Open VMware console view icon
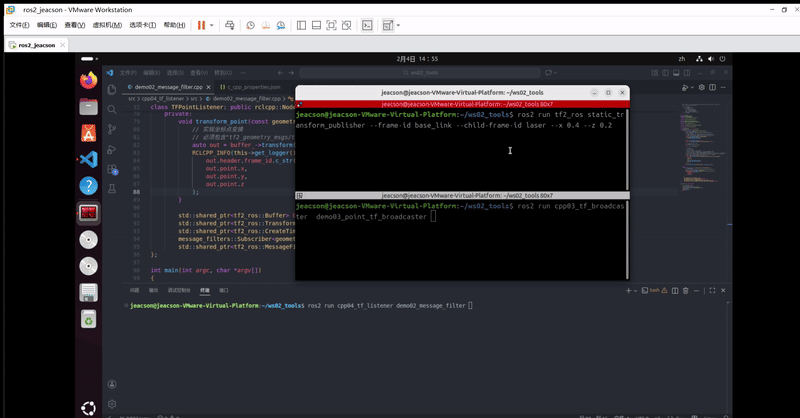Viewport: 800px width, 418px height. coord(367,25)
